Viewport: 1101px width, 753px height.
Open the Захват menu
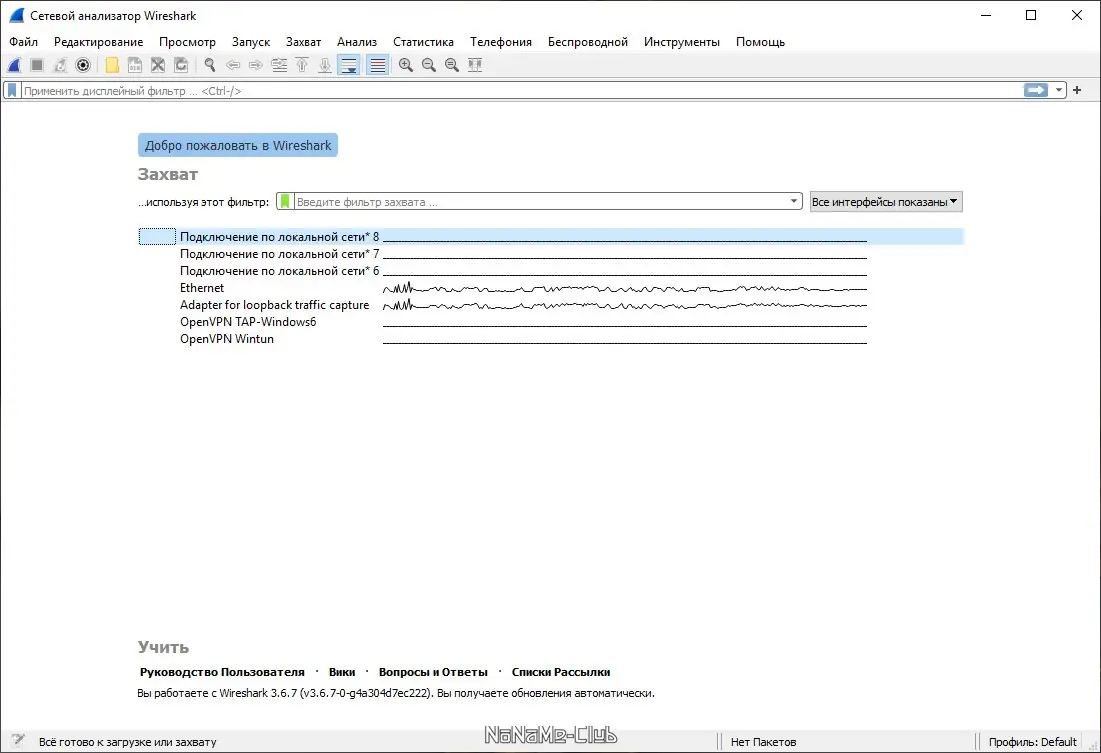tap(303, 42)
